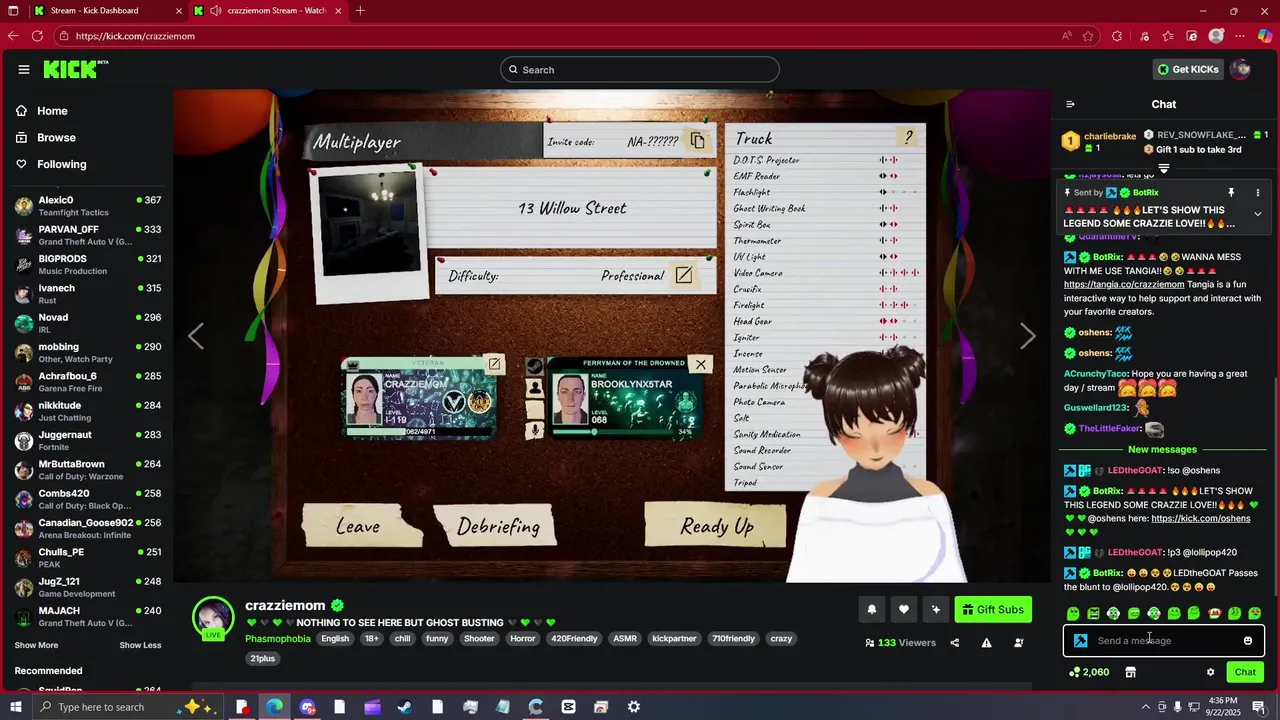This screenshot has height=720, width=1280.
Task: Follow channel with the heart button
Action: pos(903,610)
